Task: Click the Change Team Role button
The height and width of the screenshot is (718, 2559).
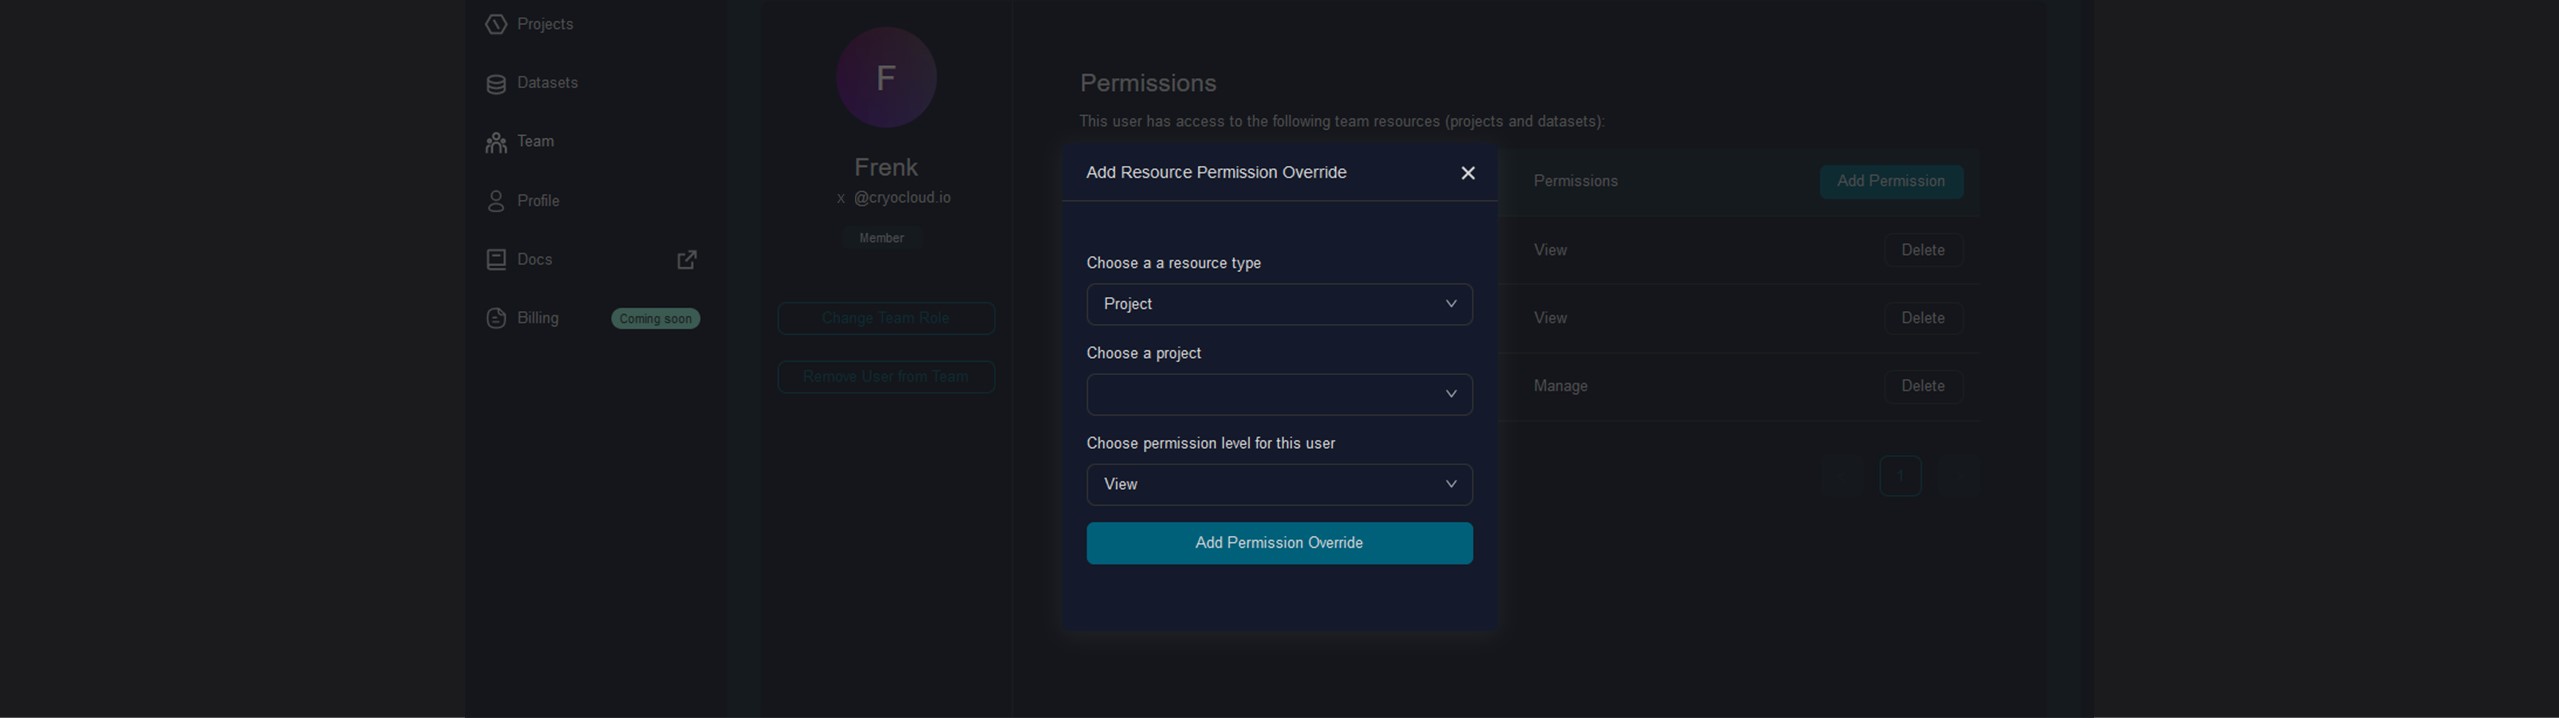Action: [x=886, y=318]
